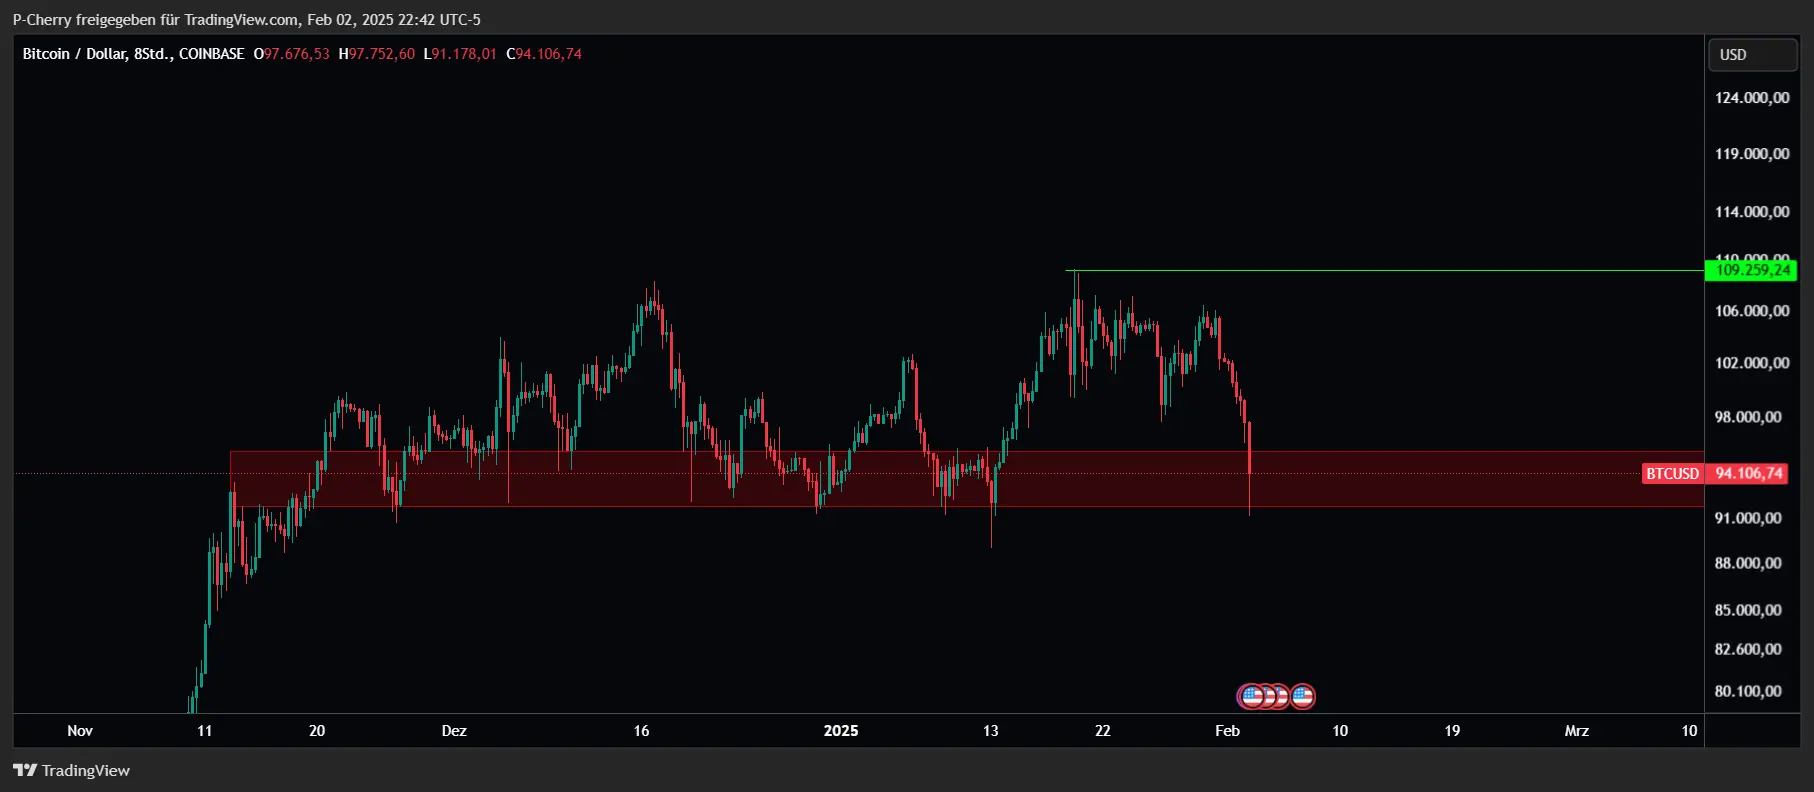
Task: Select the green horizontal resistance line
Action: (1384, 270)
